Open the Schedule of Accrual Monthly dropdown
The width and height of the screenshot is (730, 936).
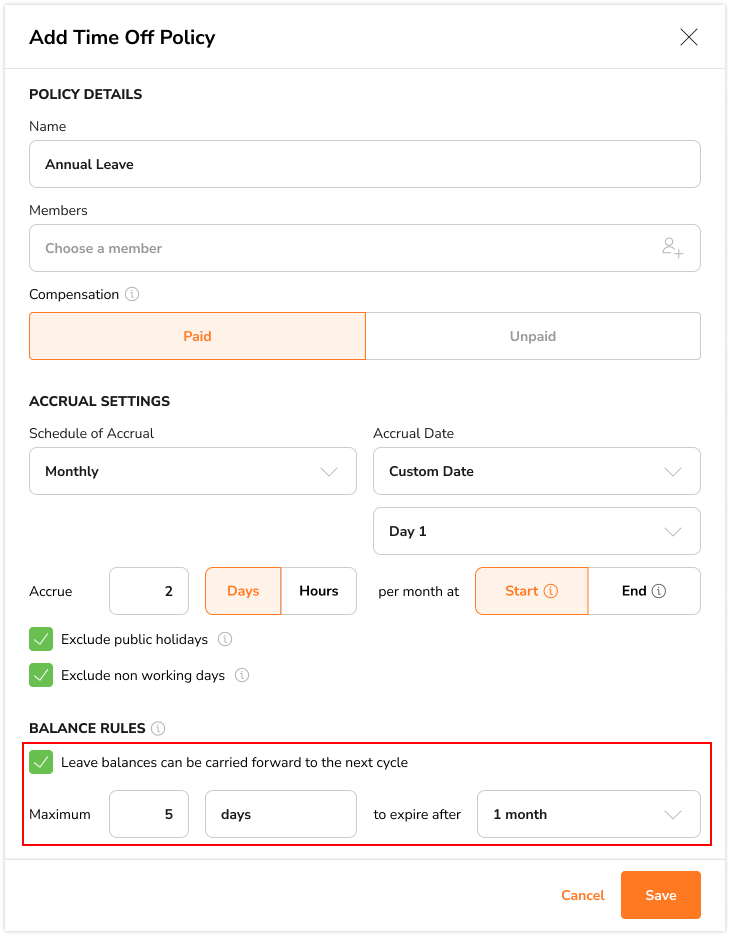point(193,471)
